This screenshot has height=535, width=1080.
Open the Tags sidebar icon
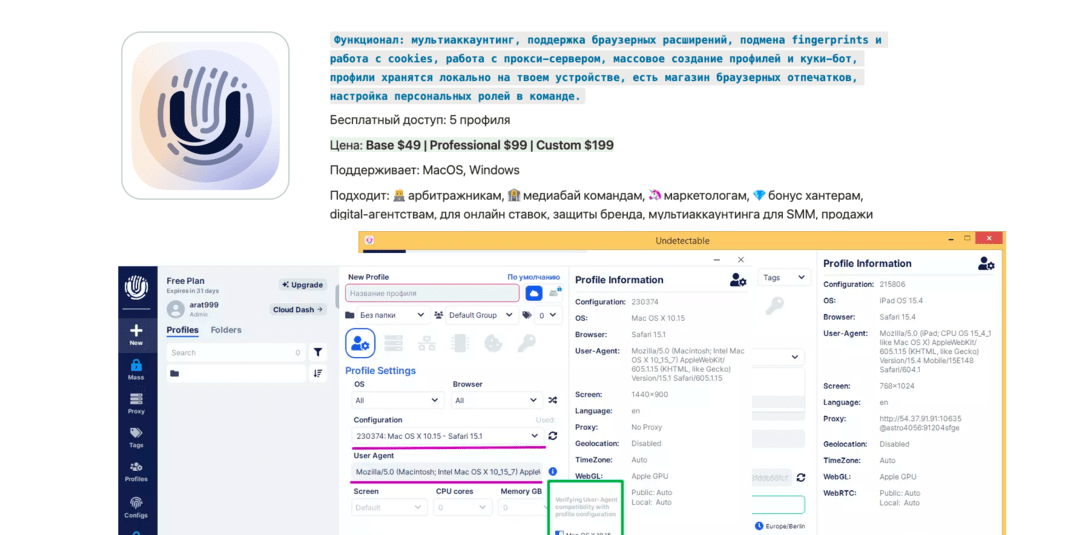pyautogui.click(x=136, y=433)
